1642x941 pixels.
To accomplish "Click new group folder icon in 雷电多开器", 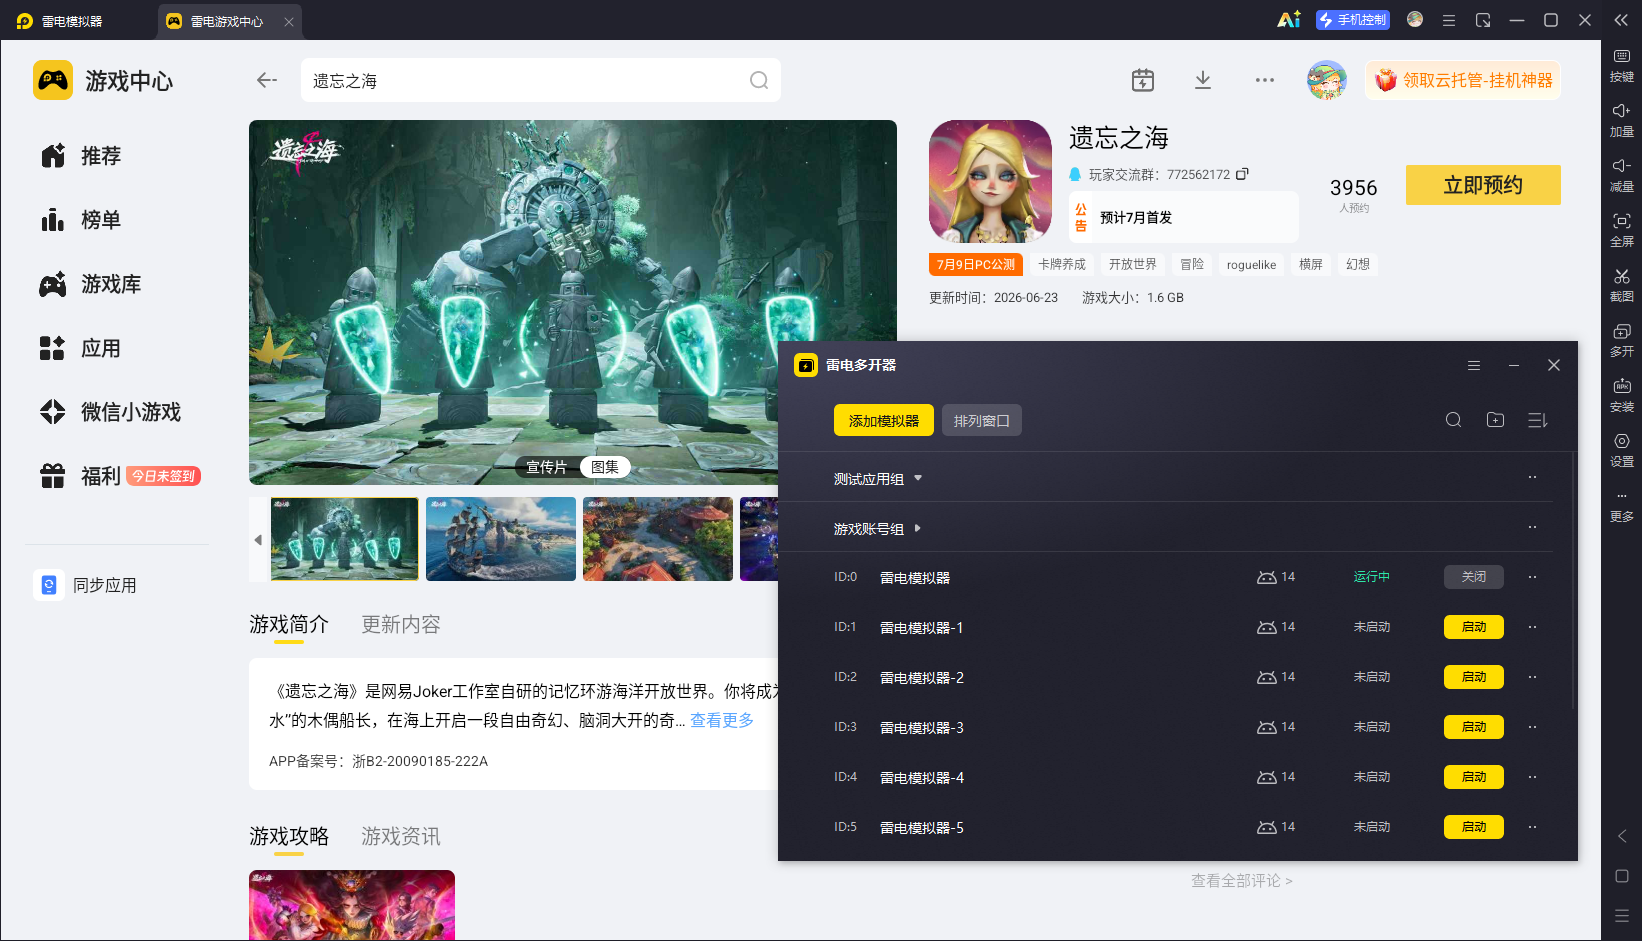I will (x=1495, y=420).
